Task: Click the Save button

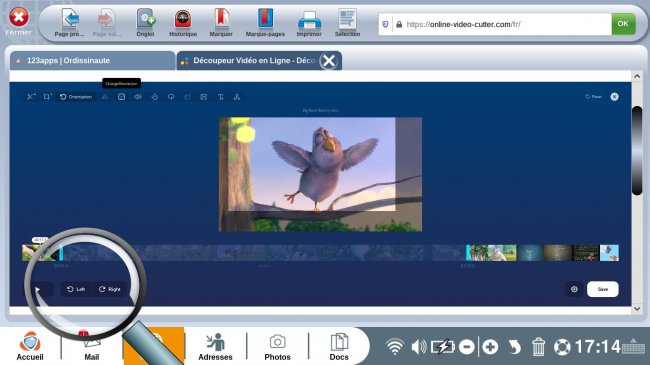Action: pyautogui.click(x=603, y=289)
